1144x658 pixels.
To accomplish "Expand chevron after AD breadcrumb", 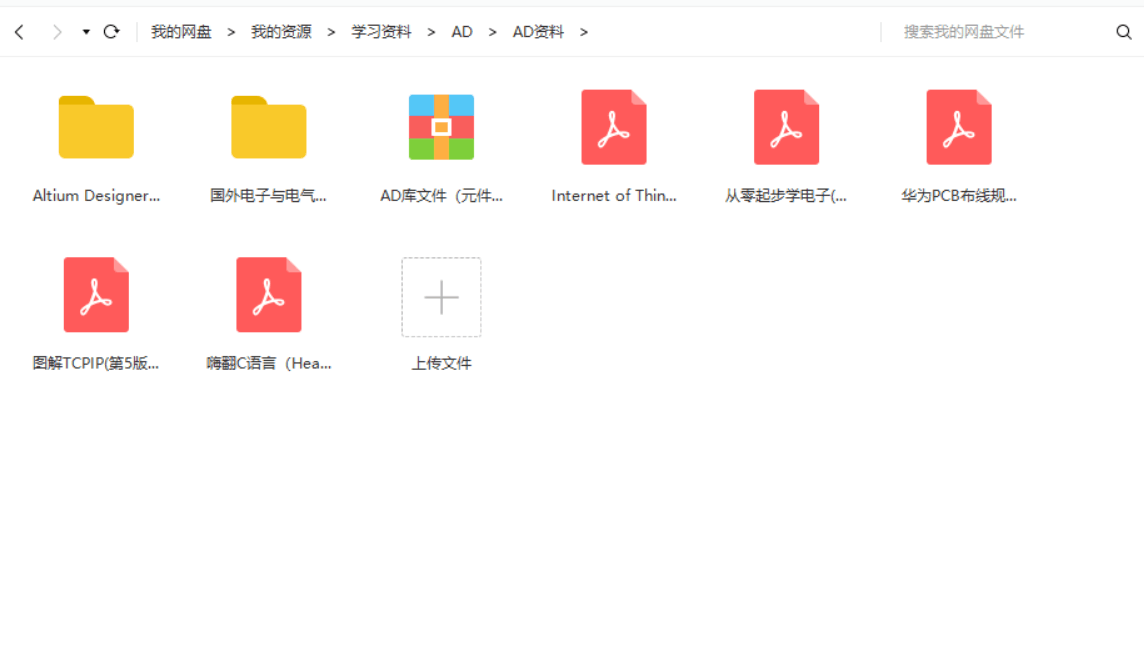I will [493, 32].
